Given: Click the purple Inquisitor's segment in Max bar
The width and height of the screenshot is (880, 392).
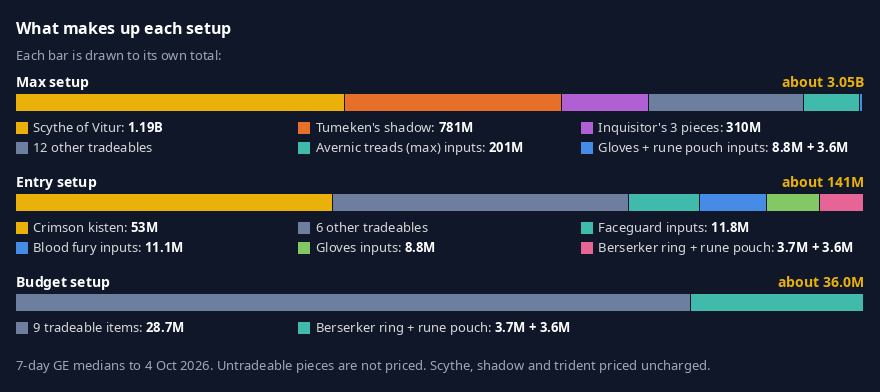Looking at the screenshot, I should coord(605,103).
